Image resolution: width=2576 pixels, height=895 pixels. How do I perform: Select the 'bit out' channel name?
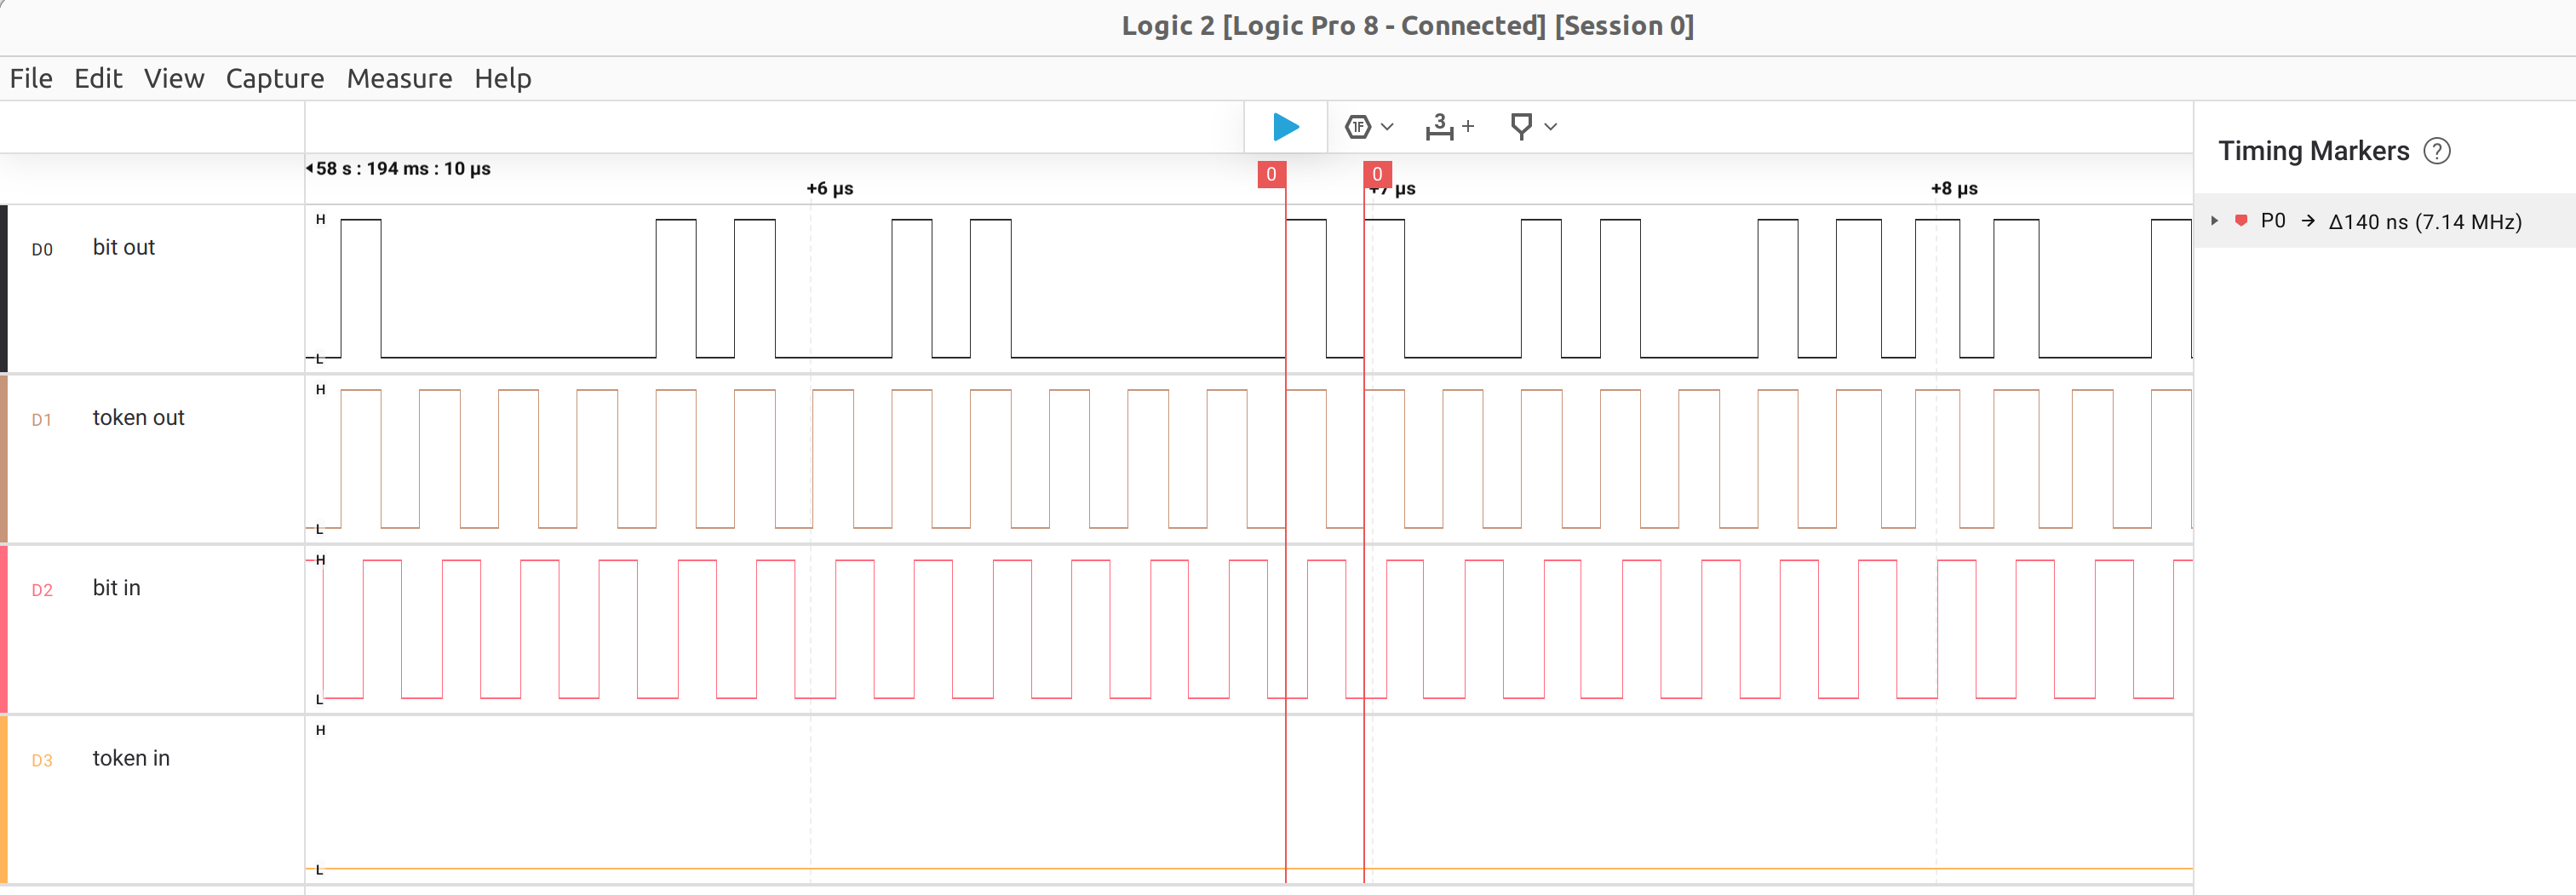coord(124,247)
